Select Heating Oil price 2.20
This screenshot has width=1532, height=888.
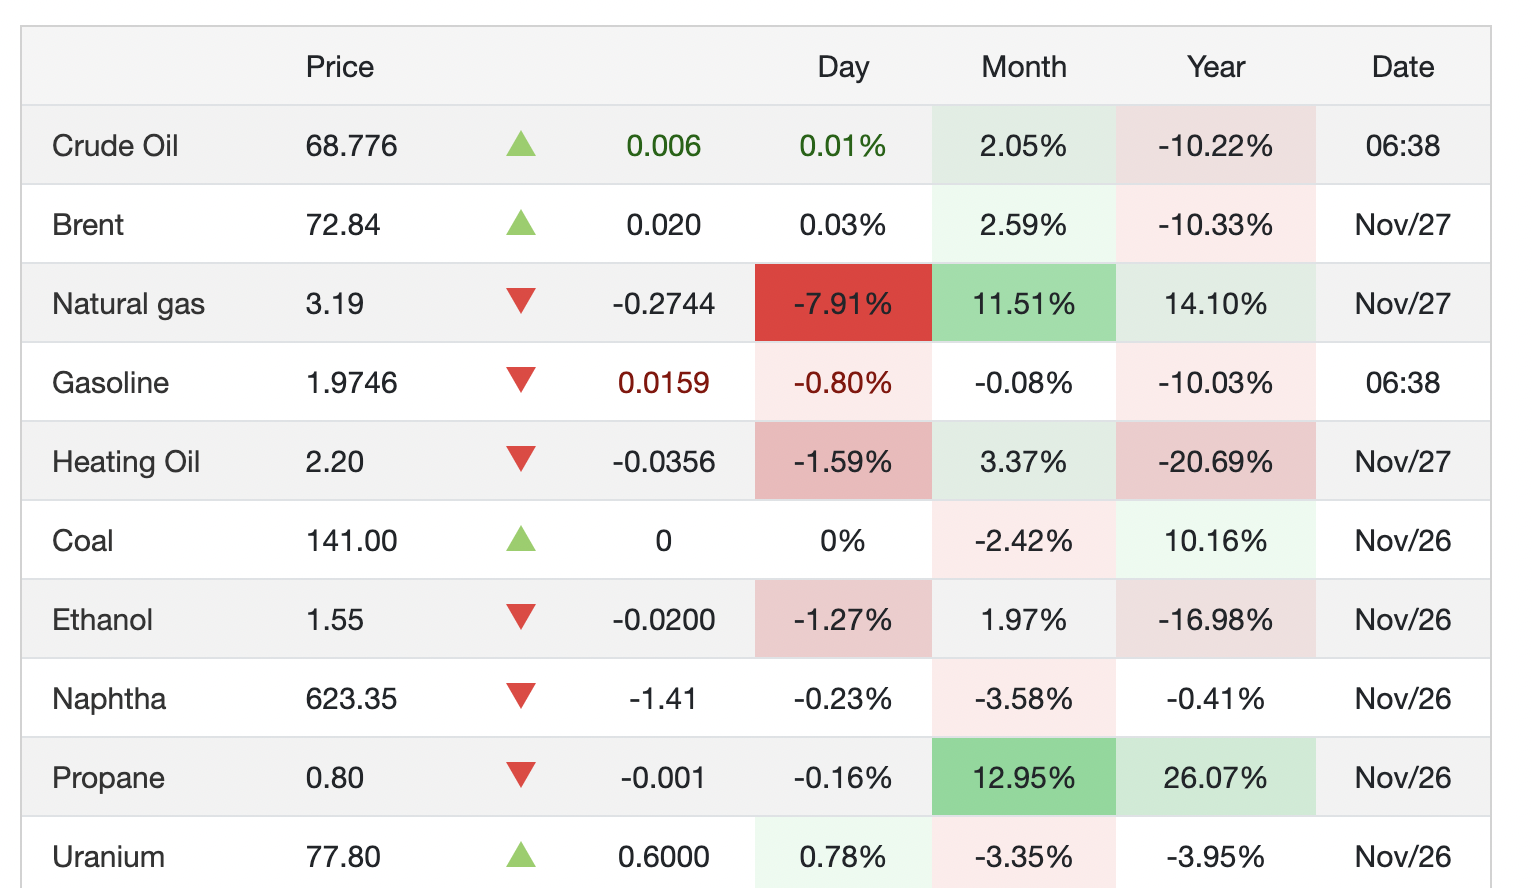(334, 462)
